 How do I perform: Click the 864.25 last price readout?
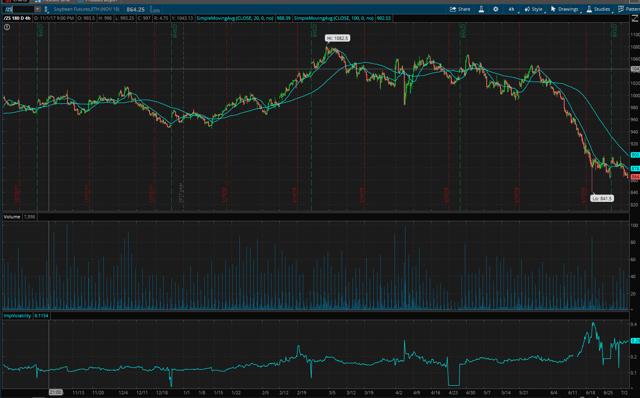point(135,9)
